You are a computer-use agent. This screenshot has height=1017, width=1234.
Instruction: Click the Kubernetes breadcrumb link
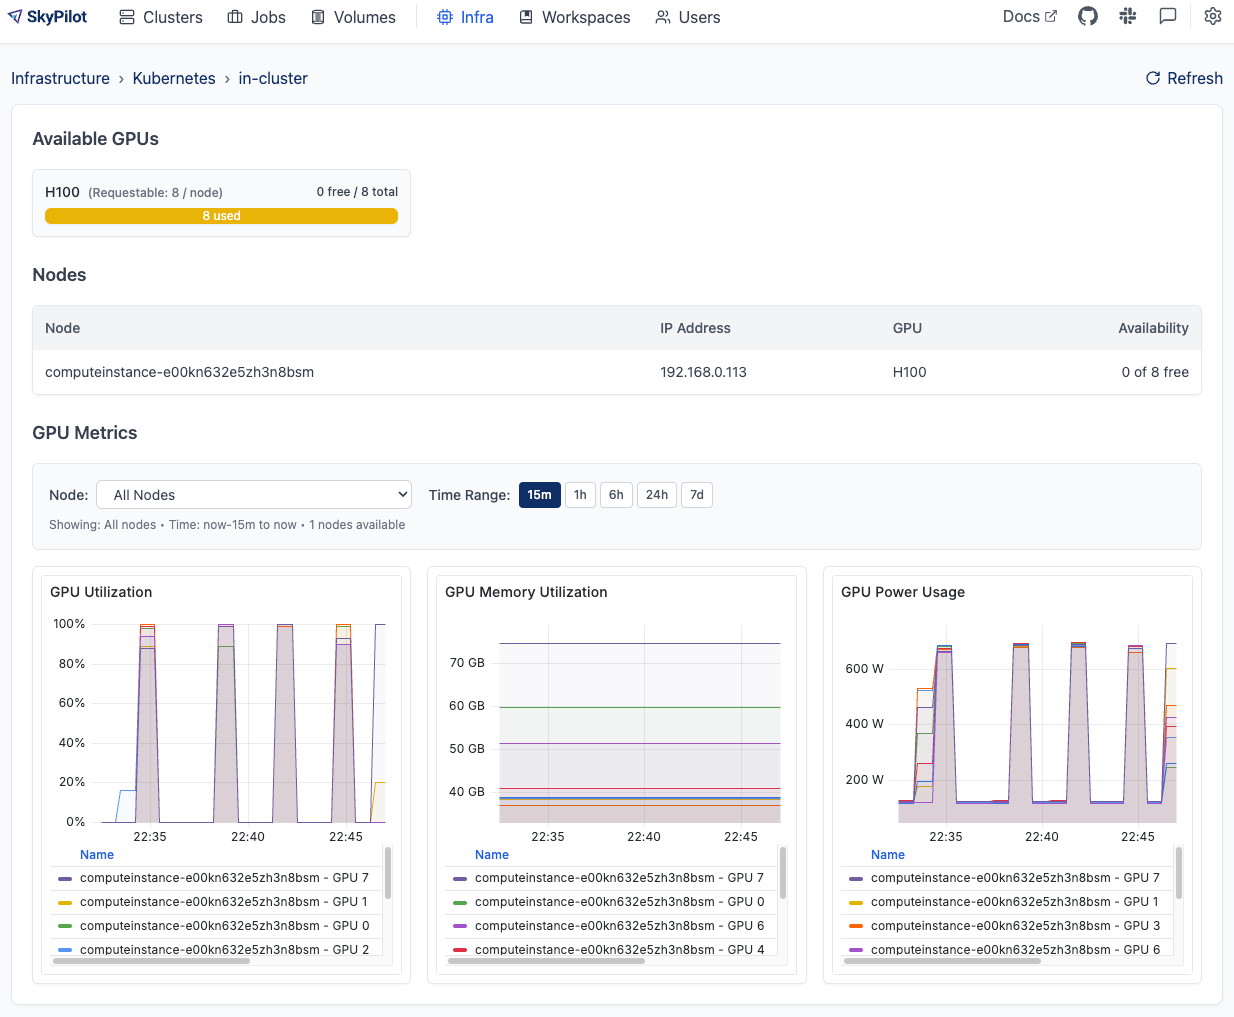pos(174,78)
